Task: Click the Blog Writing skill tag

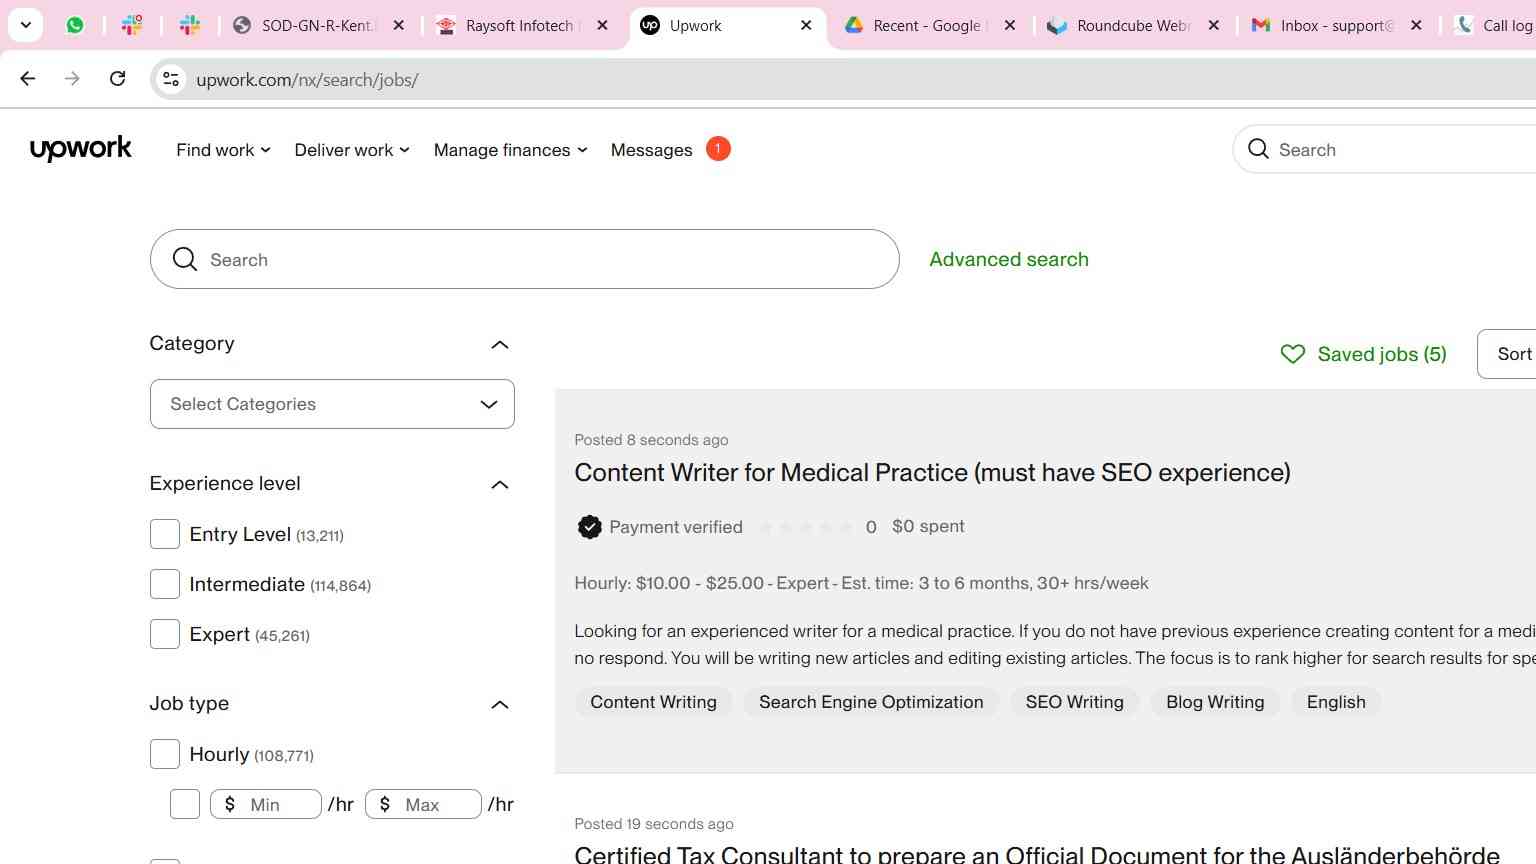Action: pyautogui.click(x=1215, y=702)
